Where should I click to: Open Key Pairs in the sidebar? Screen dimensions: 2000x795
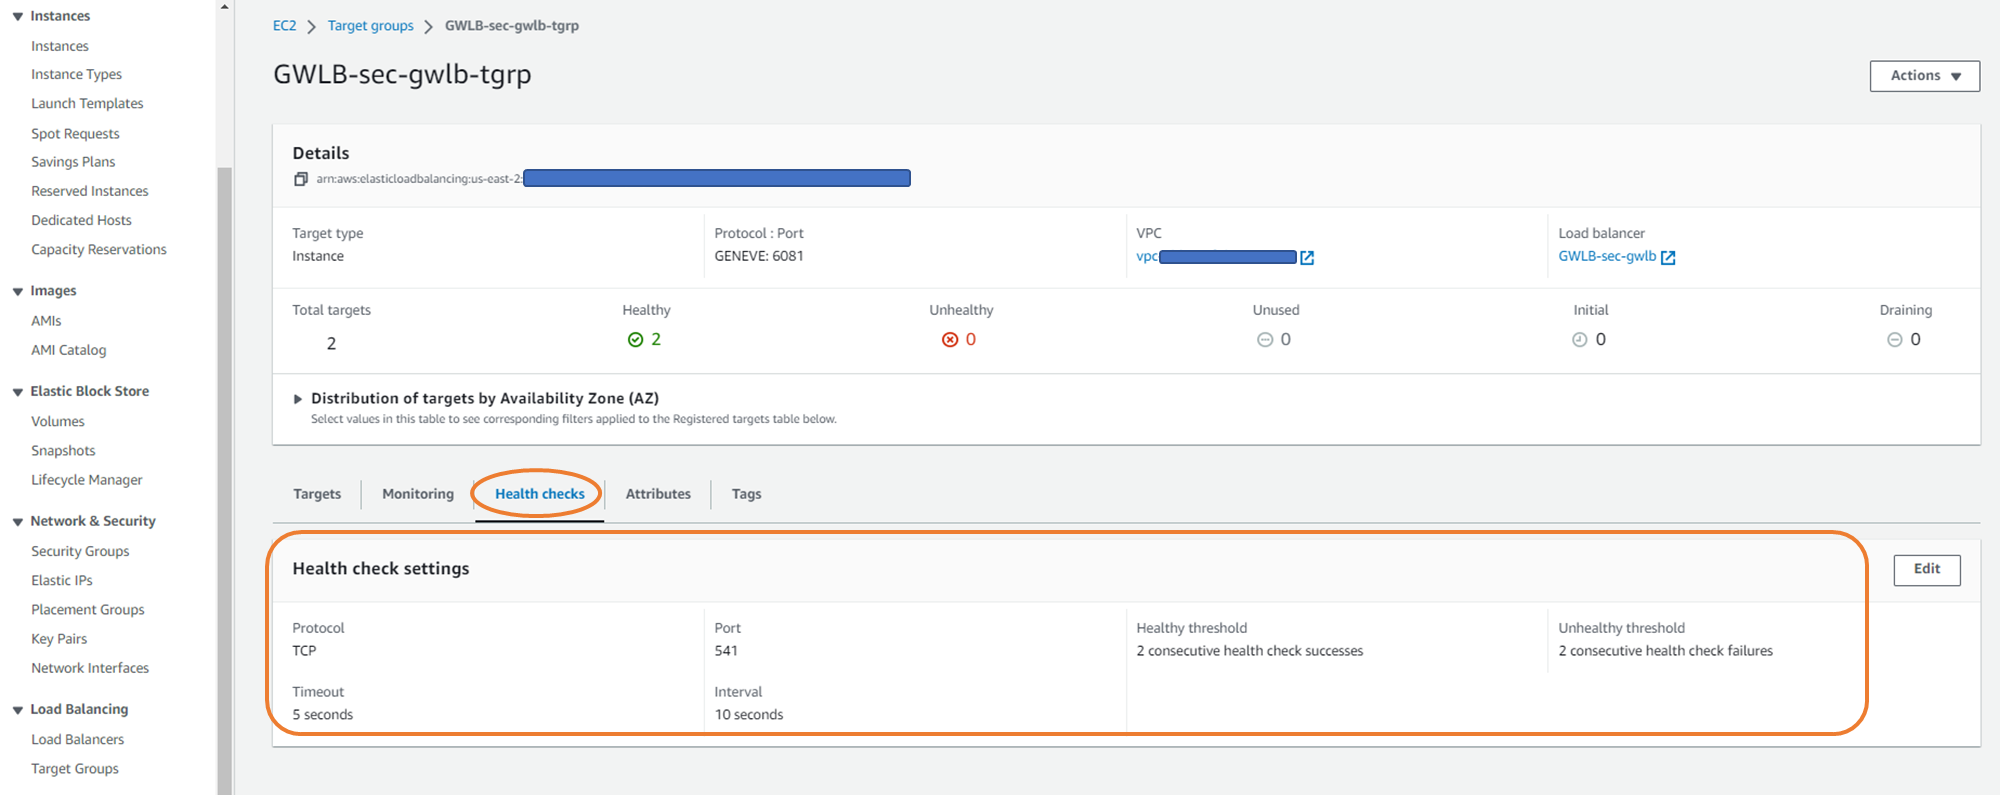59,639
